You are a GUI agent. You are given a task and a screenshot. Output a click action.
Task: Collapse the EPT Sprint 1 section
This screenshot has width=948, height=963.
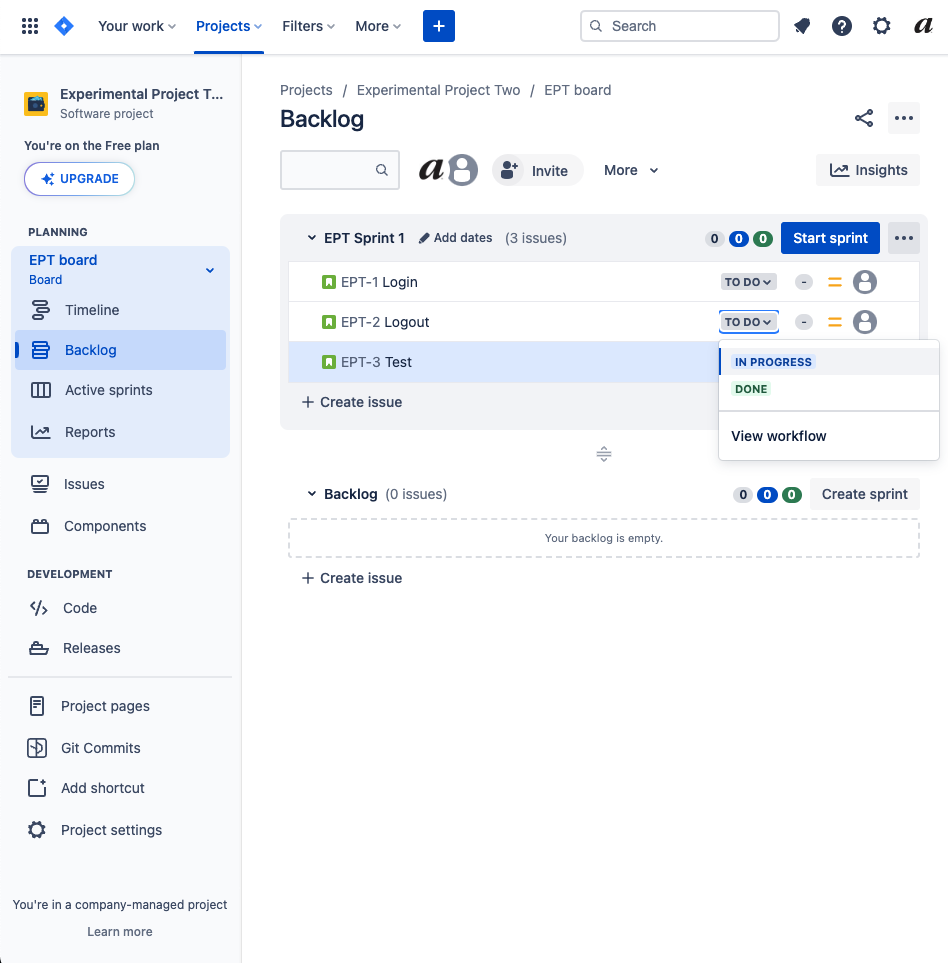[311, 238]
